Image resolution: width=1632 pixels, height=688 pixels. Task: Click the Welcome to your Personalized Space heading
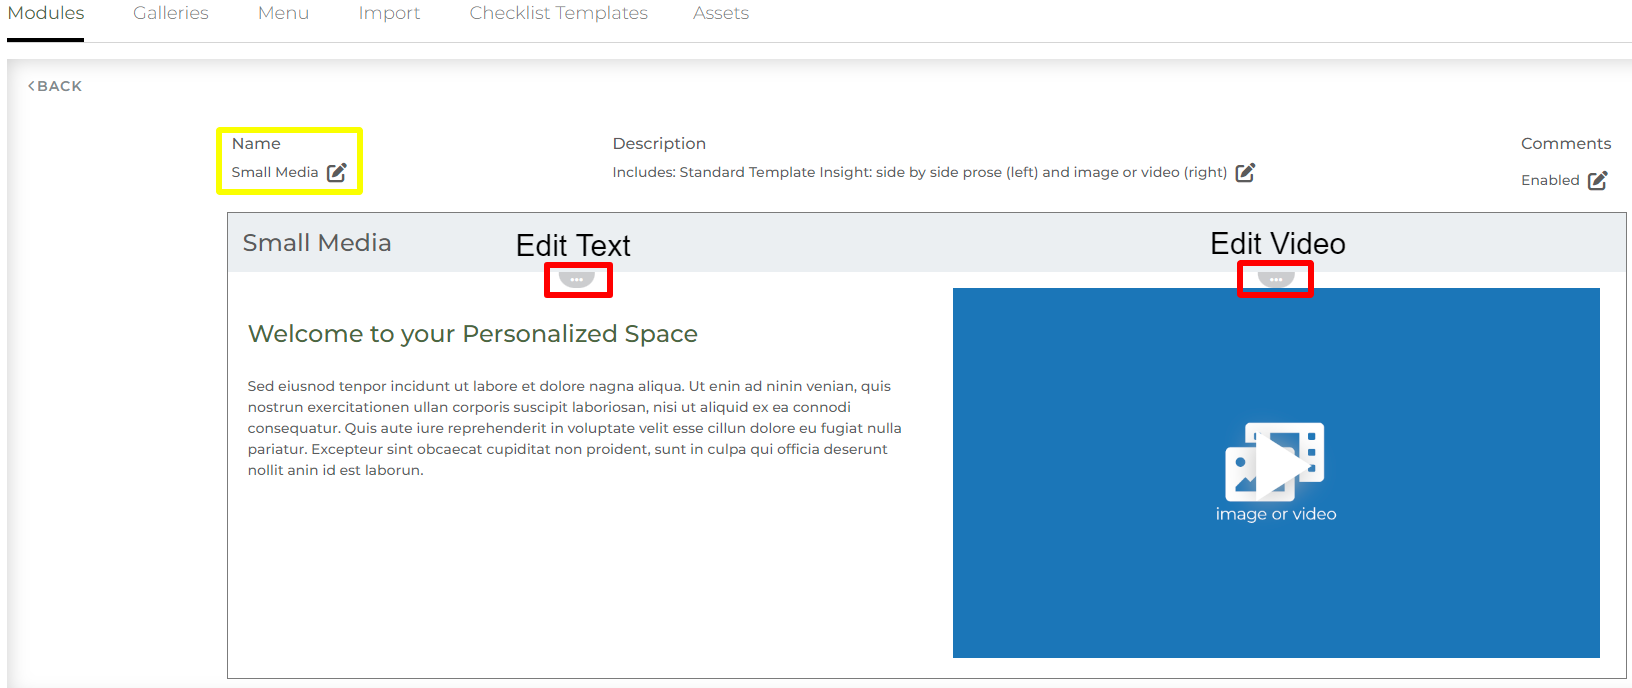point(473,333)
